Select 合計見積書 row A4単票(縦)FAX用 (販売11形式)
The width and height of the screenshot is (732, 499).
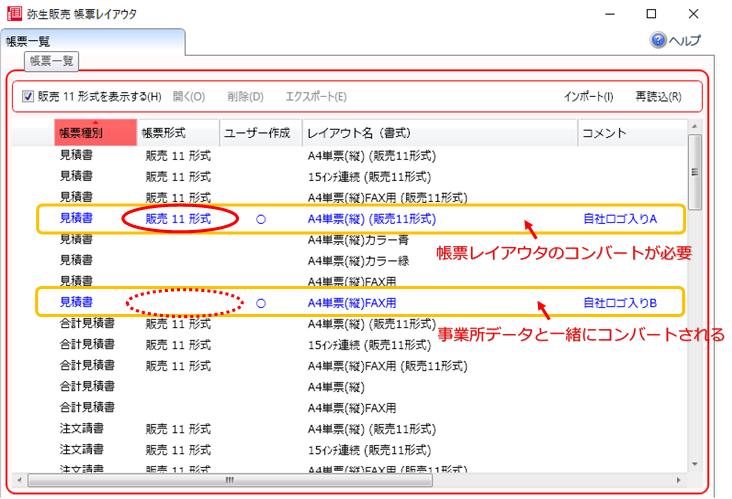pyautogui.click(x=349, y=366)
